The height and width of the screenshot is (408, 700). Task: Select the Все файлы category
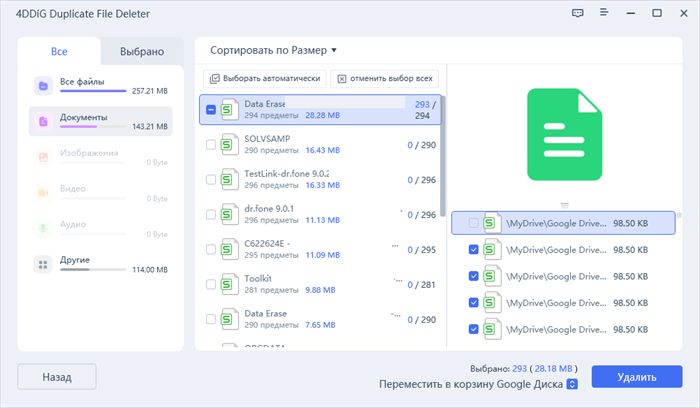tap(100, 86)
